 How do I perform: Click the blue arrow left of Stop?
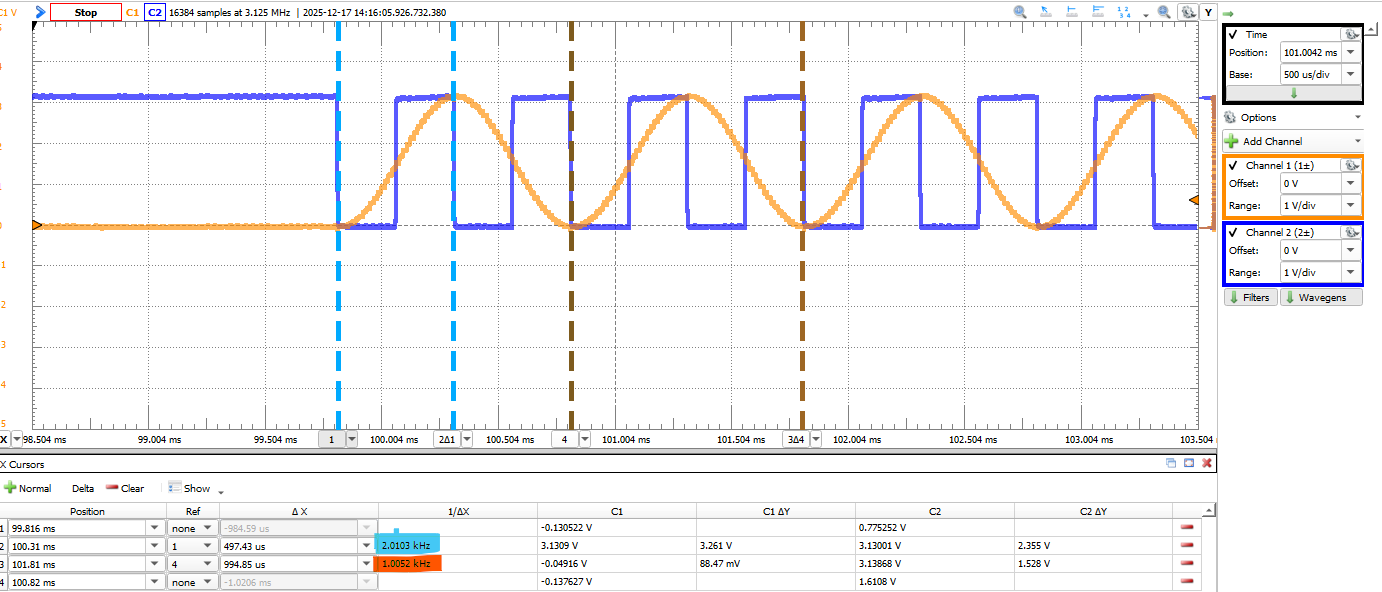click(x=40, y=13)
